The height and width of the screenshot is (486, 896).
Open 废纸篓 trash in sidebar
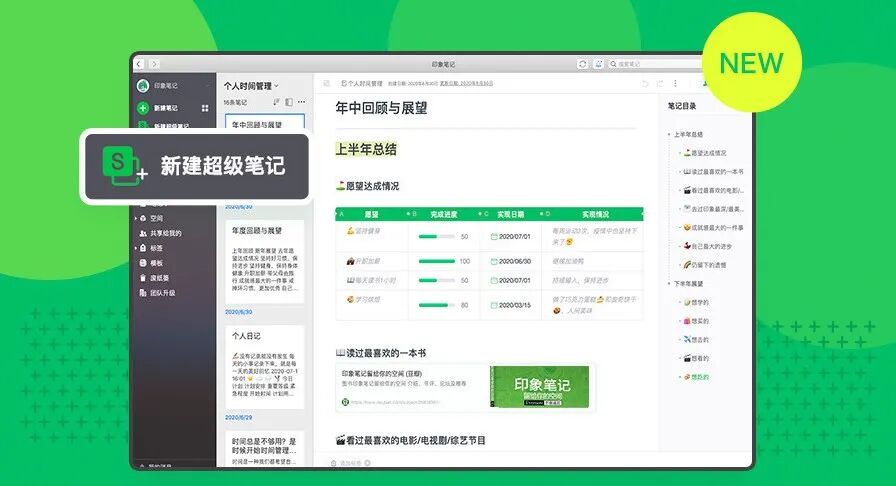click(154, 278)
